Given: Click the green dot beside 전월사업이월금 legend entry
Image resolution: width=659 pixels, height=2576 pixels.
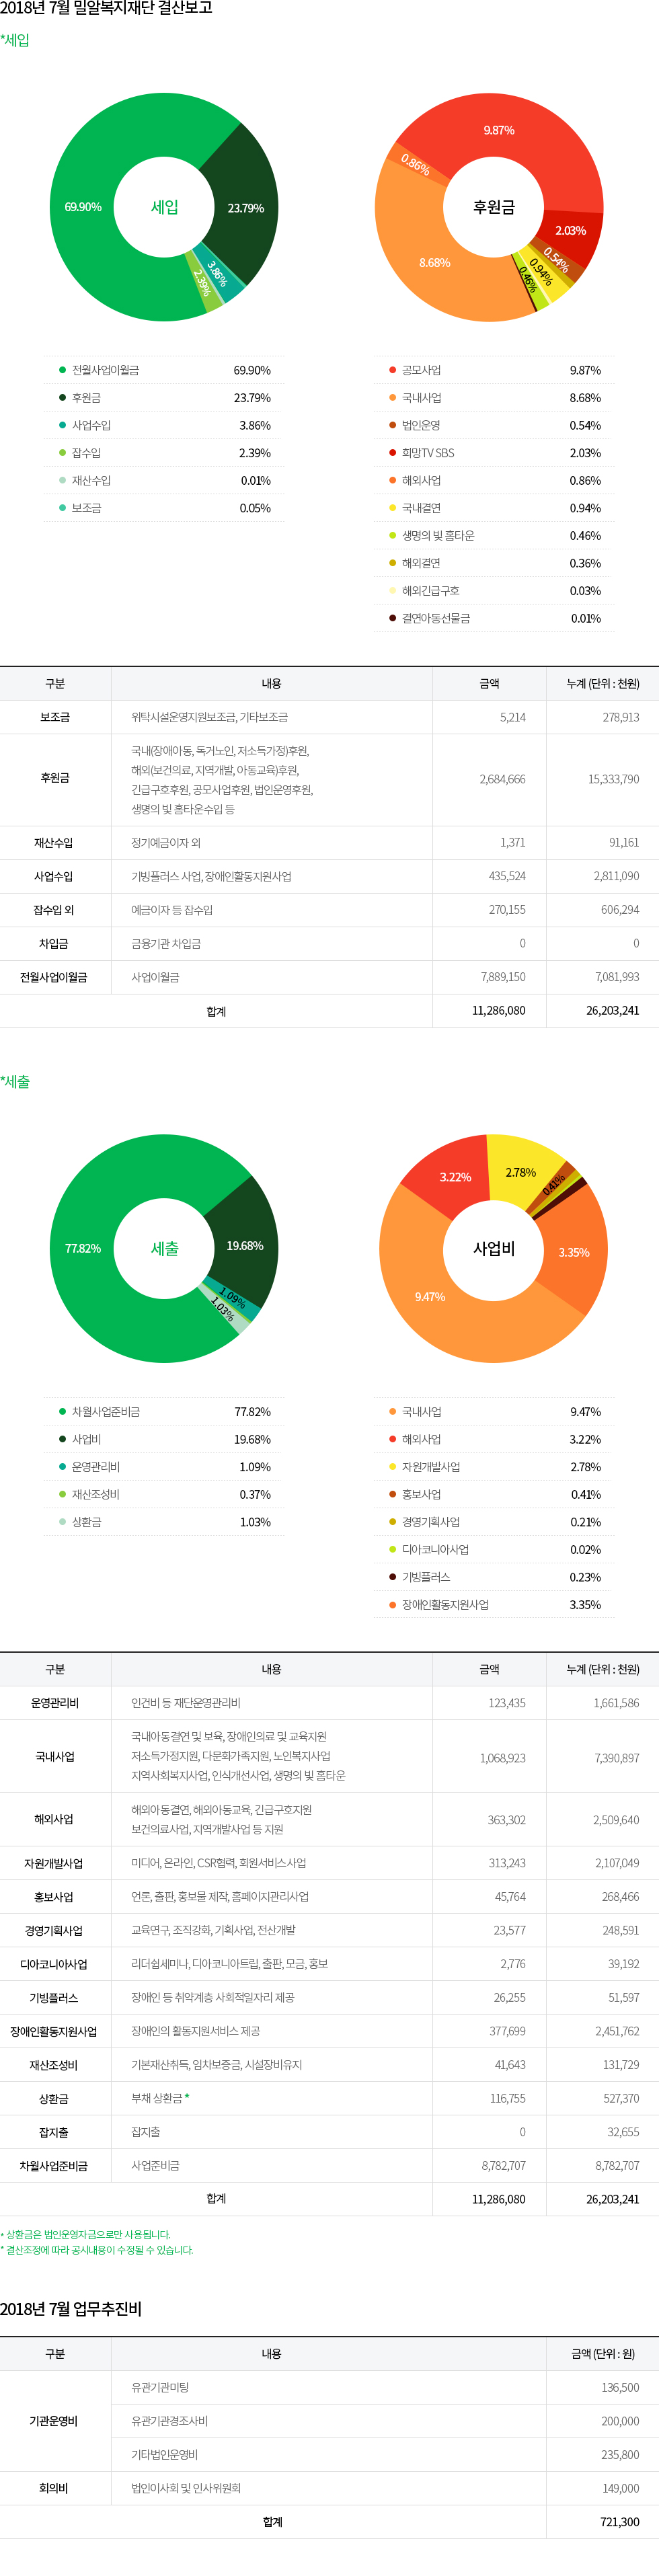Looking at the screenshot, I should [62, 370].
